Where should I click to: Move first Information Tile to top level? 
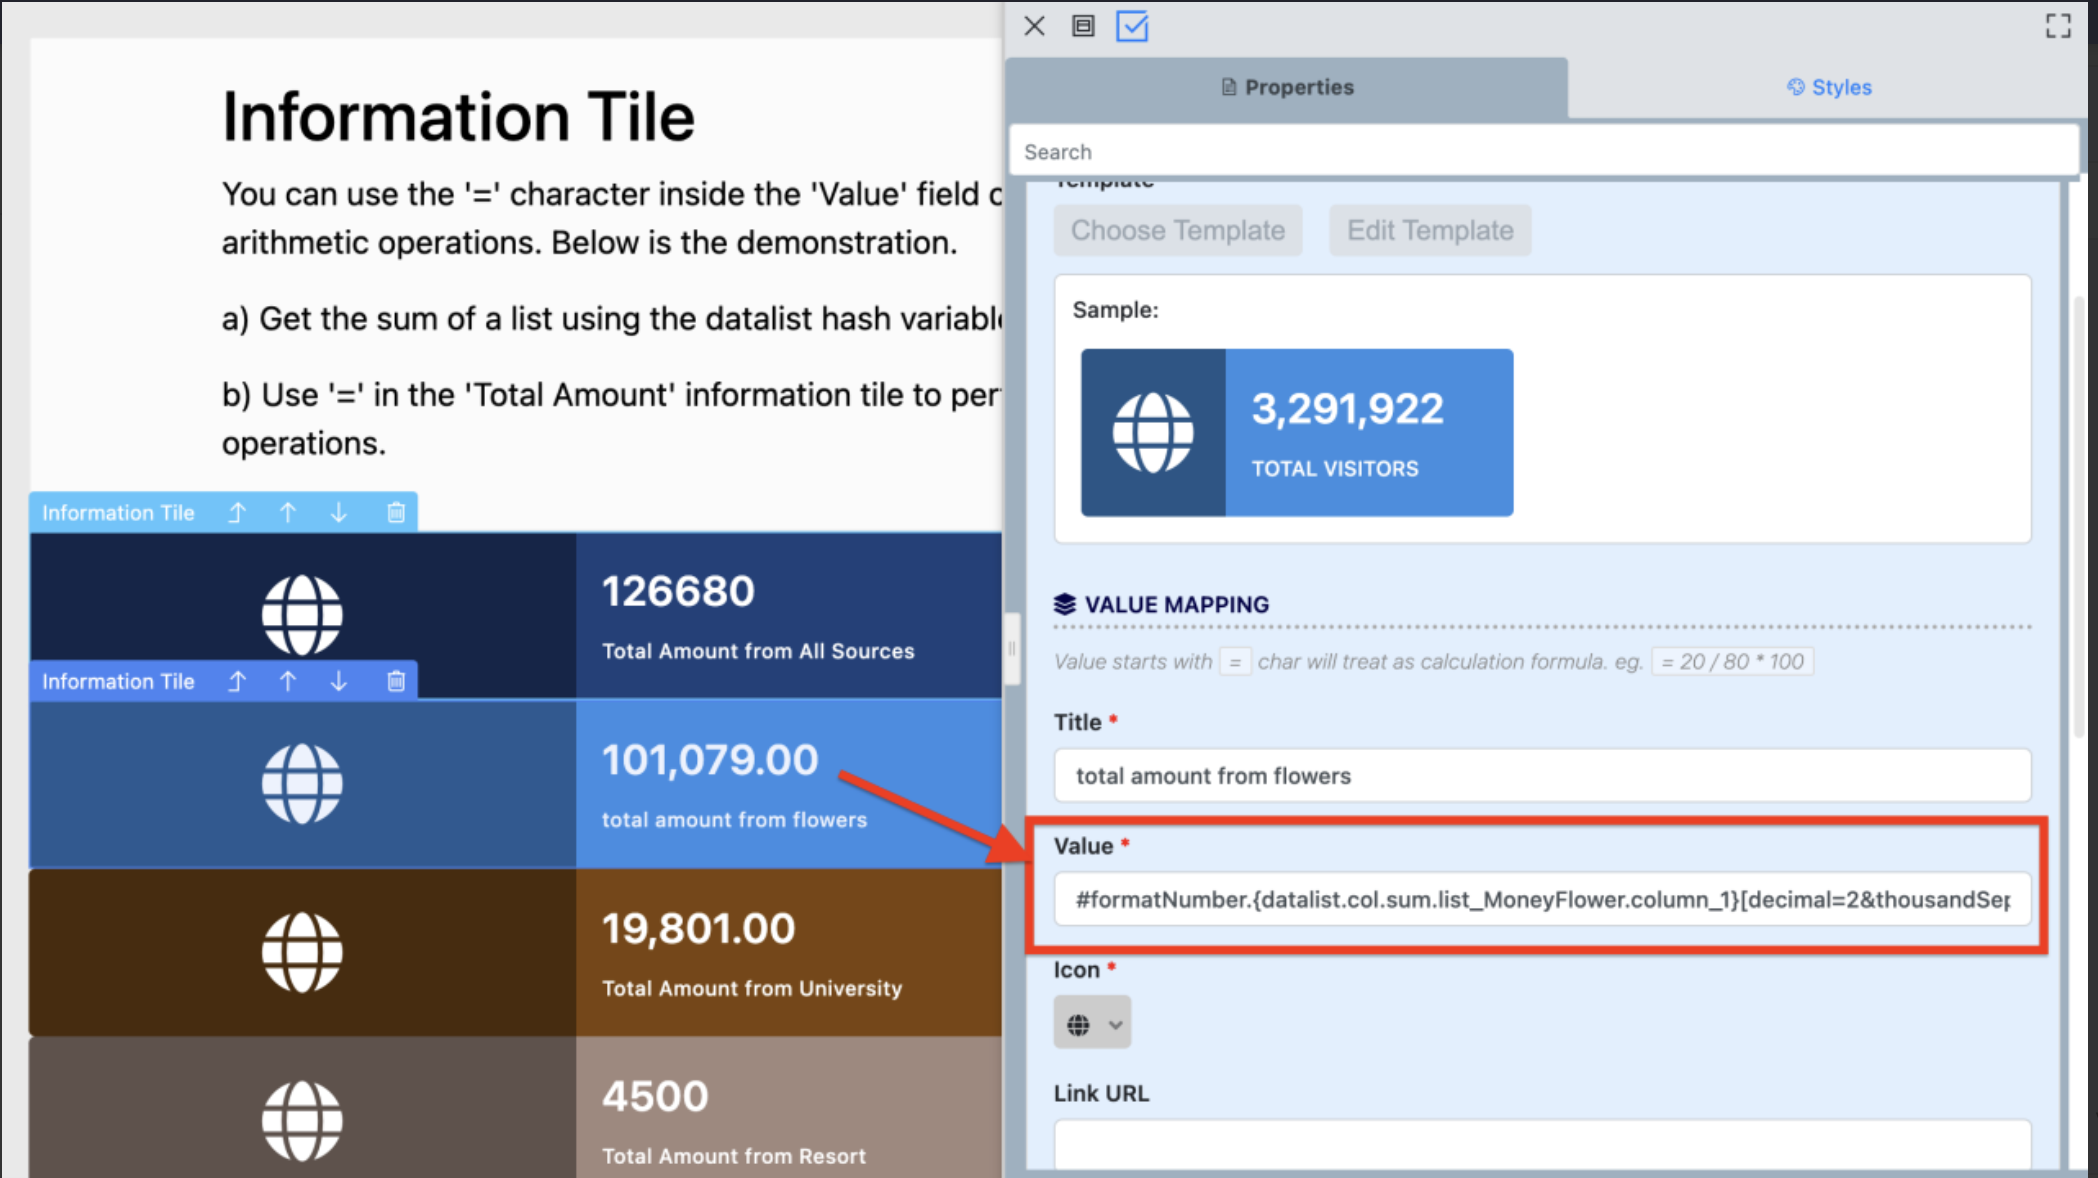click(x=237, y=513)
